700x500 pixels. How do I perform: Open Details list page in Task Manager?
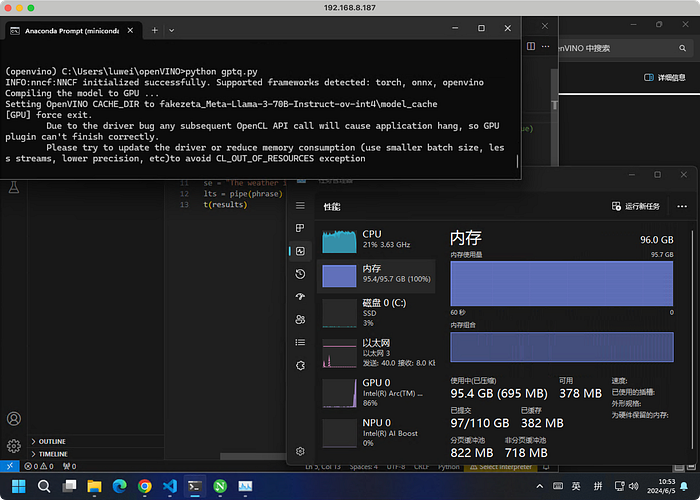coord(300,342)
